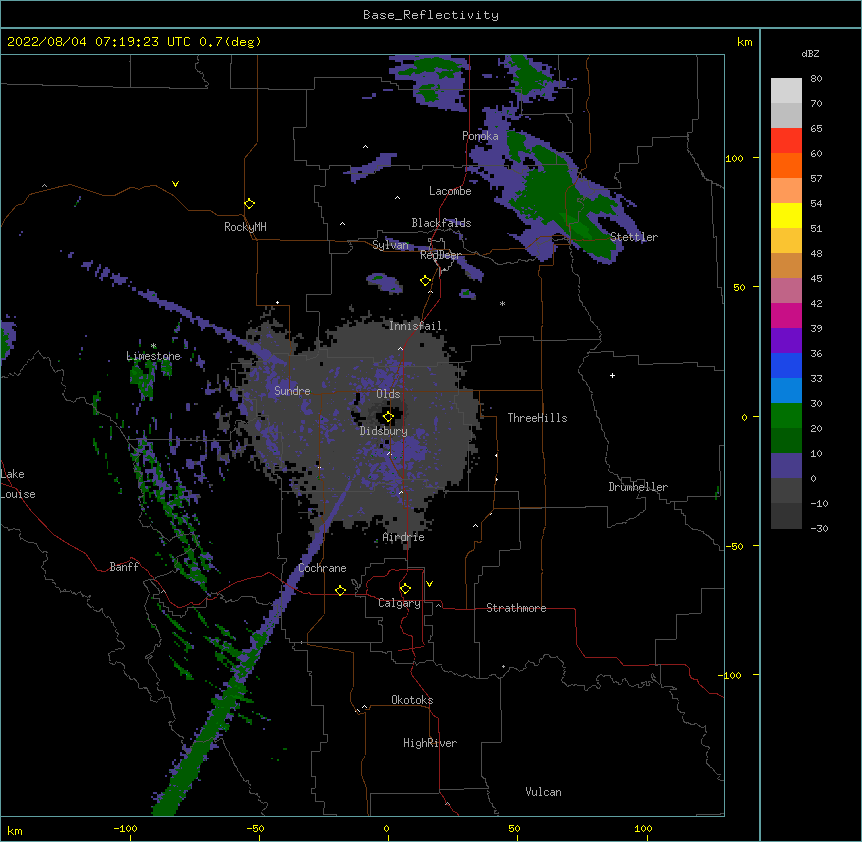Click the Lacombe city label

[450, 191]
